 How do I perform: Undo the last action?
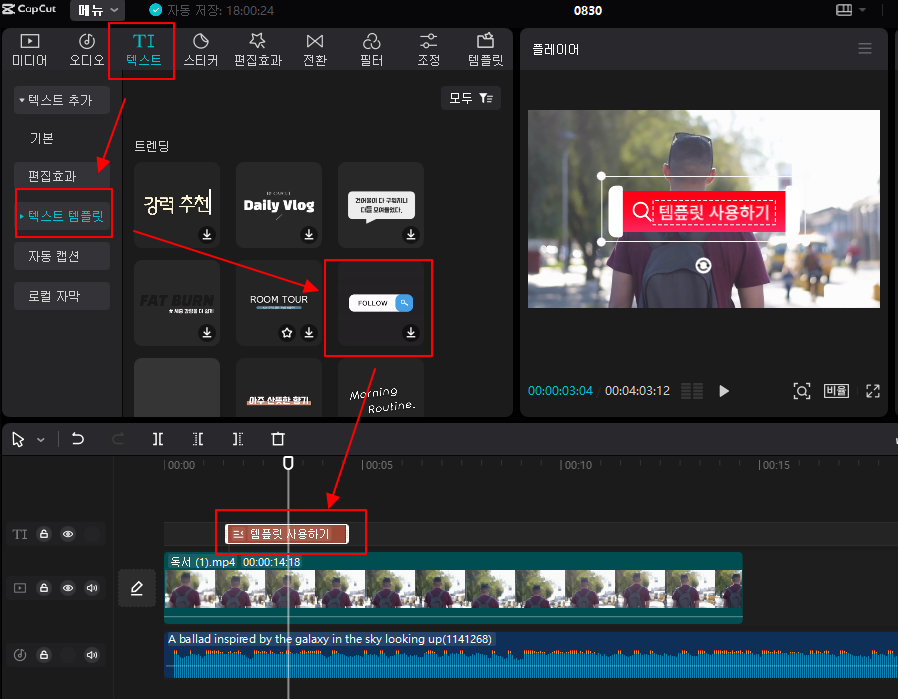(x=78, y=439)
